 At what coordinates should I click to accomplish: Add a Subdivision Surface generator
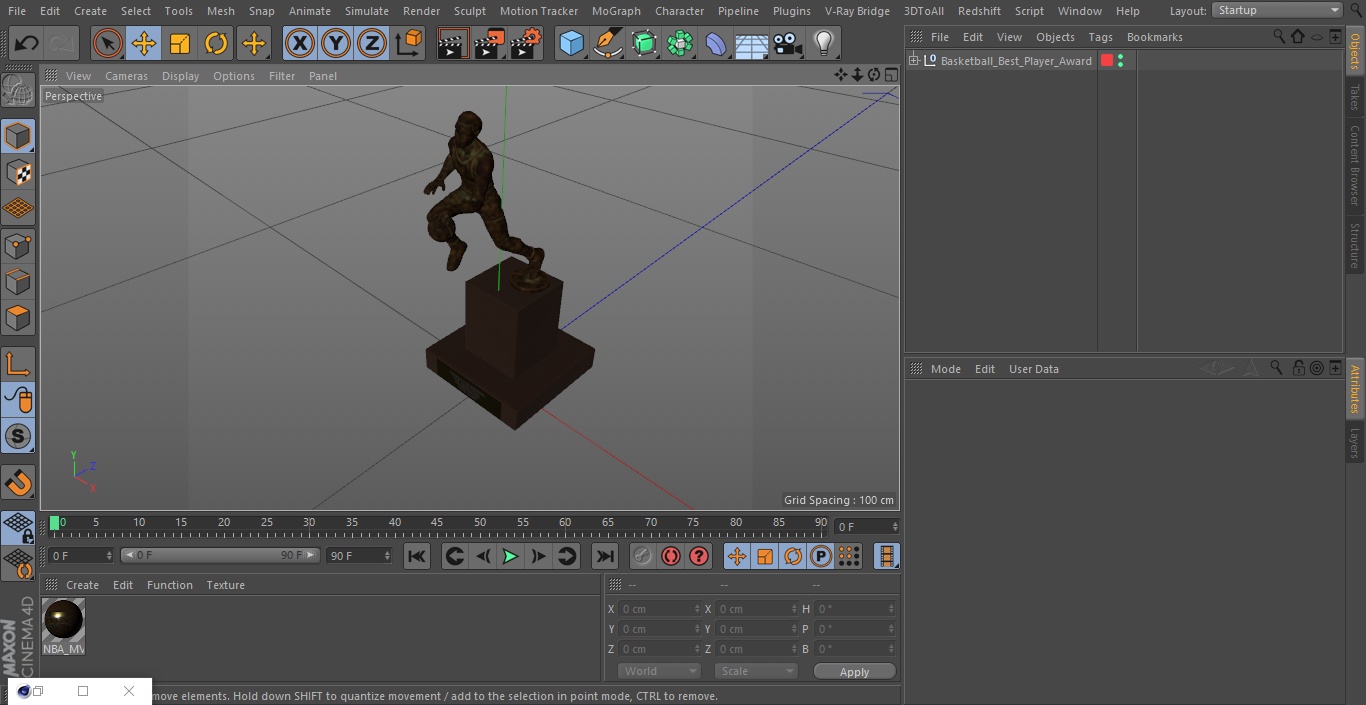tap(644, 43)
